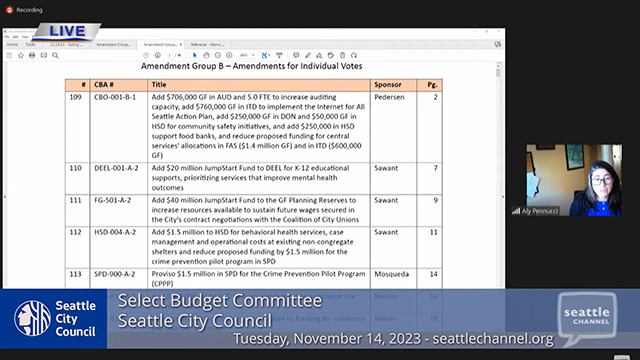Go to previous page with up-arrow icon
This screenshot has height=360, width=640.
click(146, 55)
